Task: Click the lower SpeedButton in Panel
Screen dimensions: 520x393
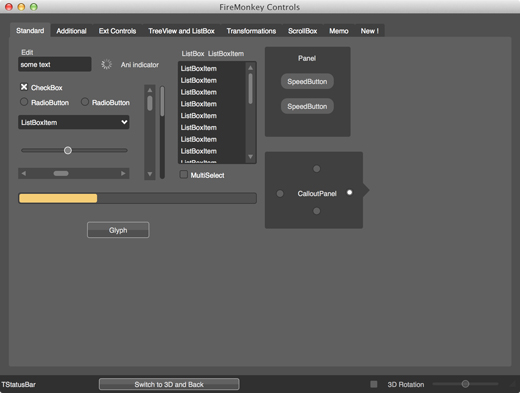Action: click(307, 106)
